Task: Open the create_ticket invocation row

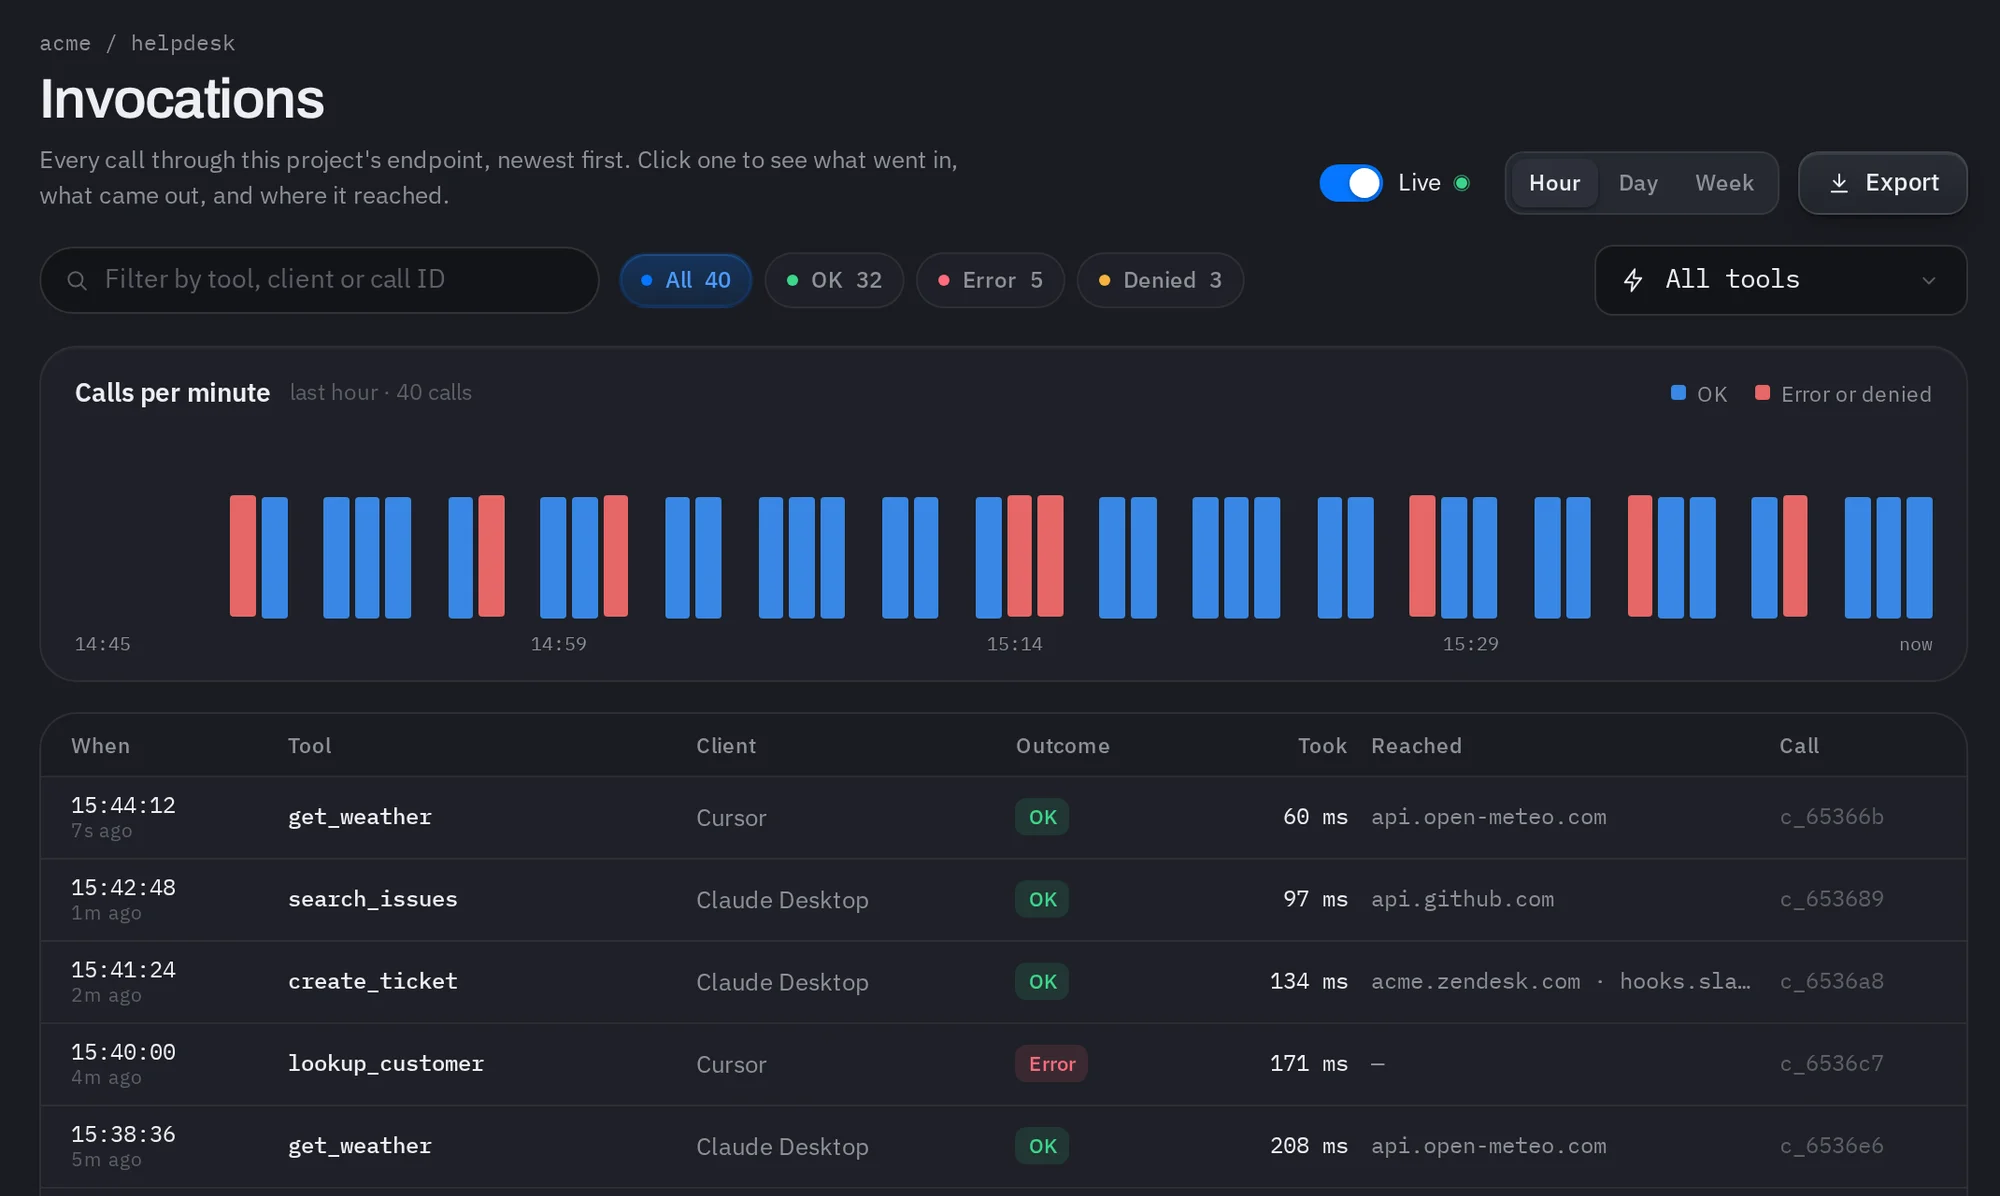Action: tap(1003, 982)
